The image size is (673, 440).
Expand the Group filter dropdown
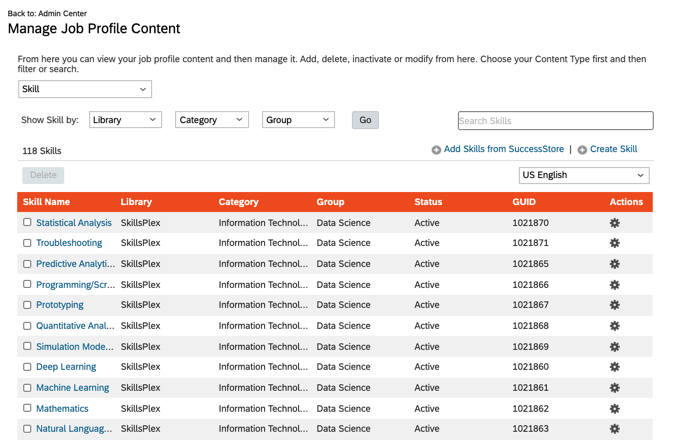tap(298, 120)
